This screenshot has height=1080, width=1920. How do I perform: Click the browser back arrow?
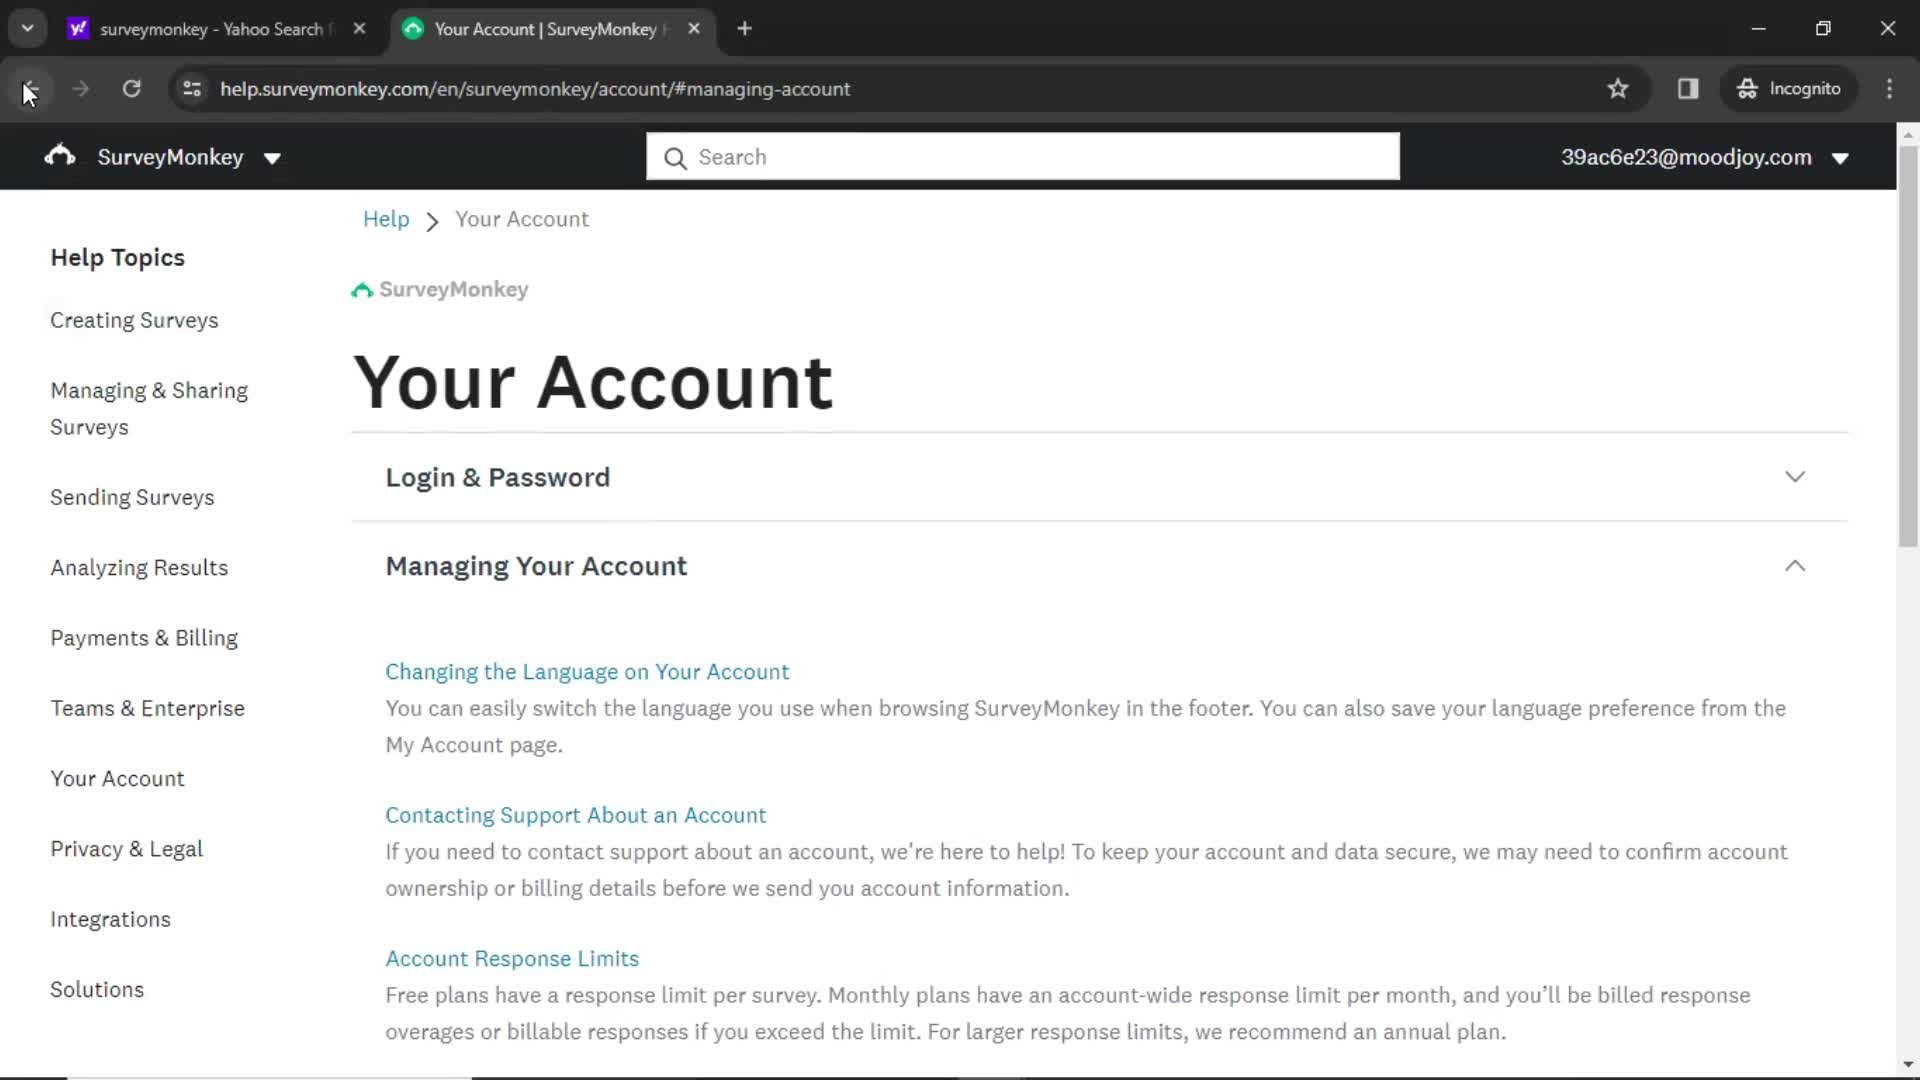pos(29,89)
